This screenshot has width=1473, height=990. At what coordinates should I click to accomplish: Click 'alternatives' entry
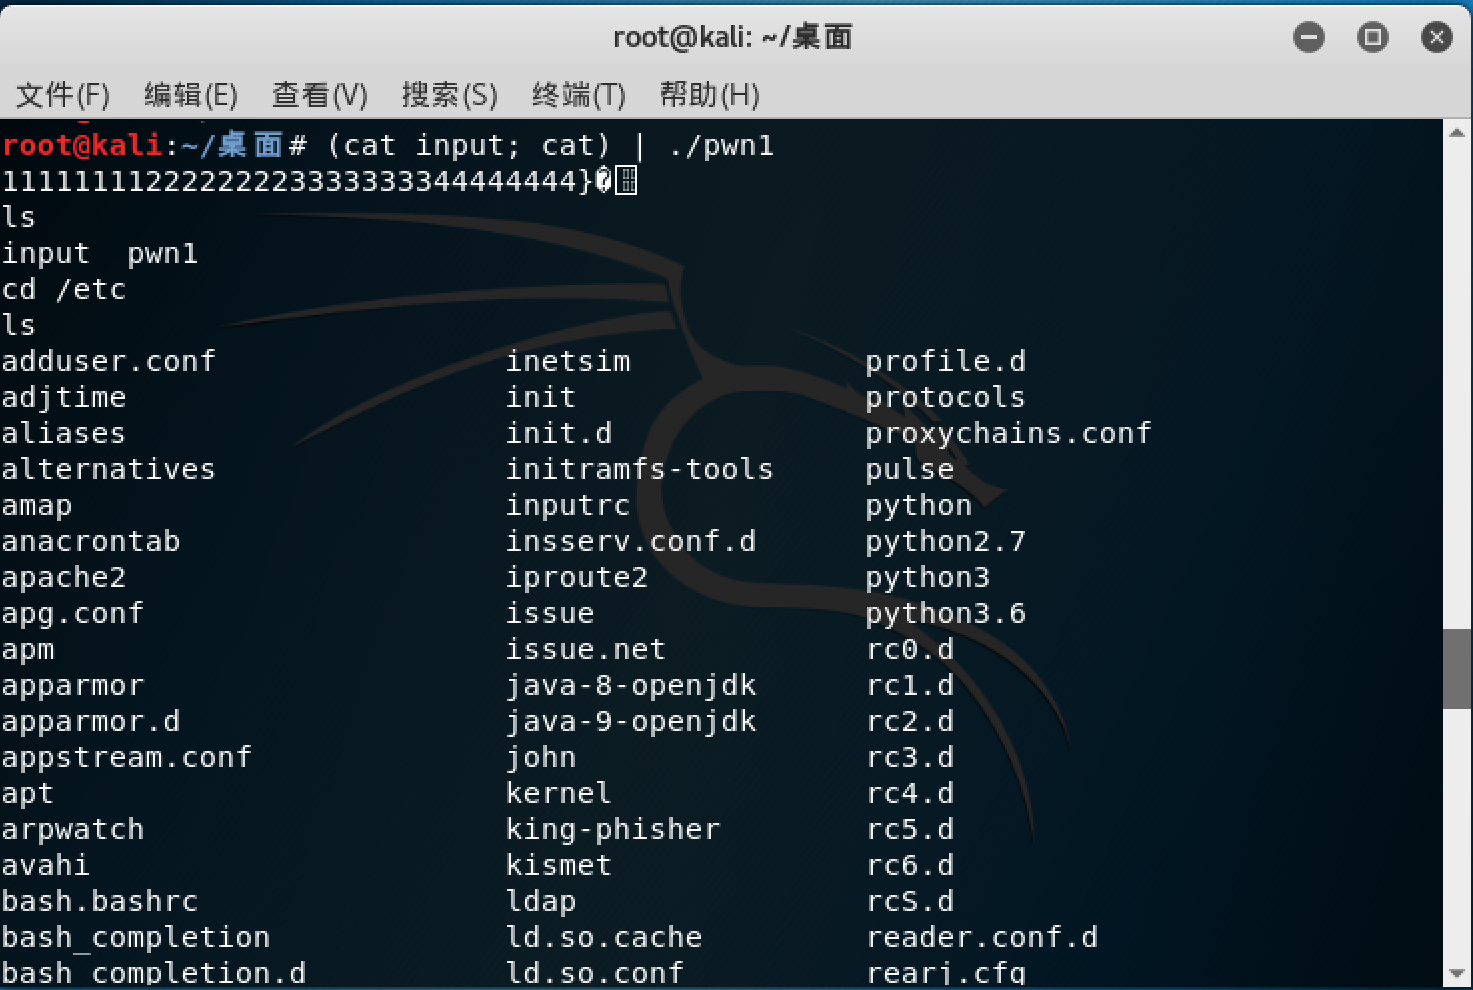[109, 469]
